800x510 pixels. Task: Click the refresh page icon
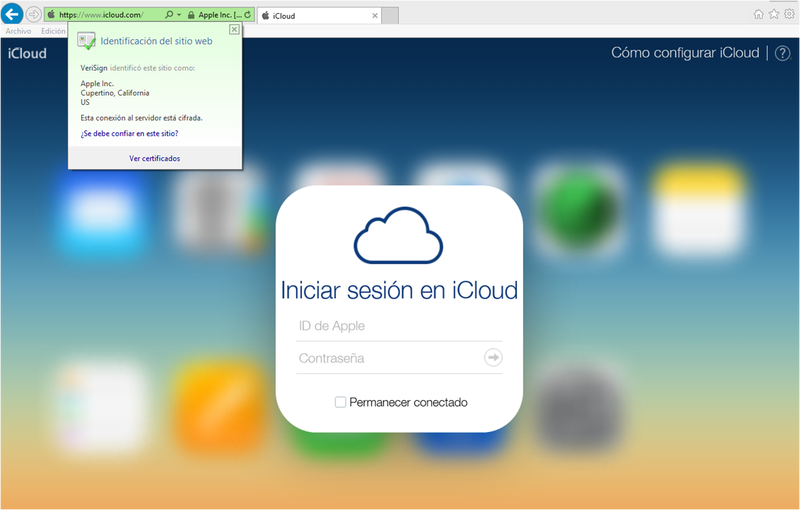pos(248,15)
